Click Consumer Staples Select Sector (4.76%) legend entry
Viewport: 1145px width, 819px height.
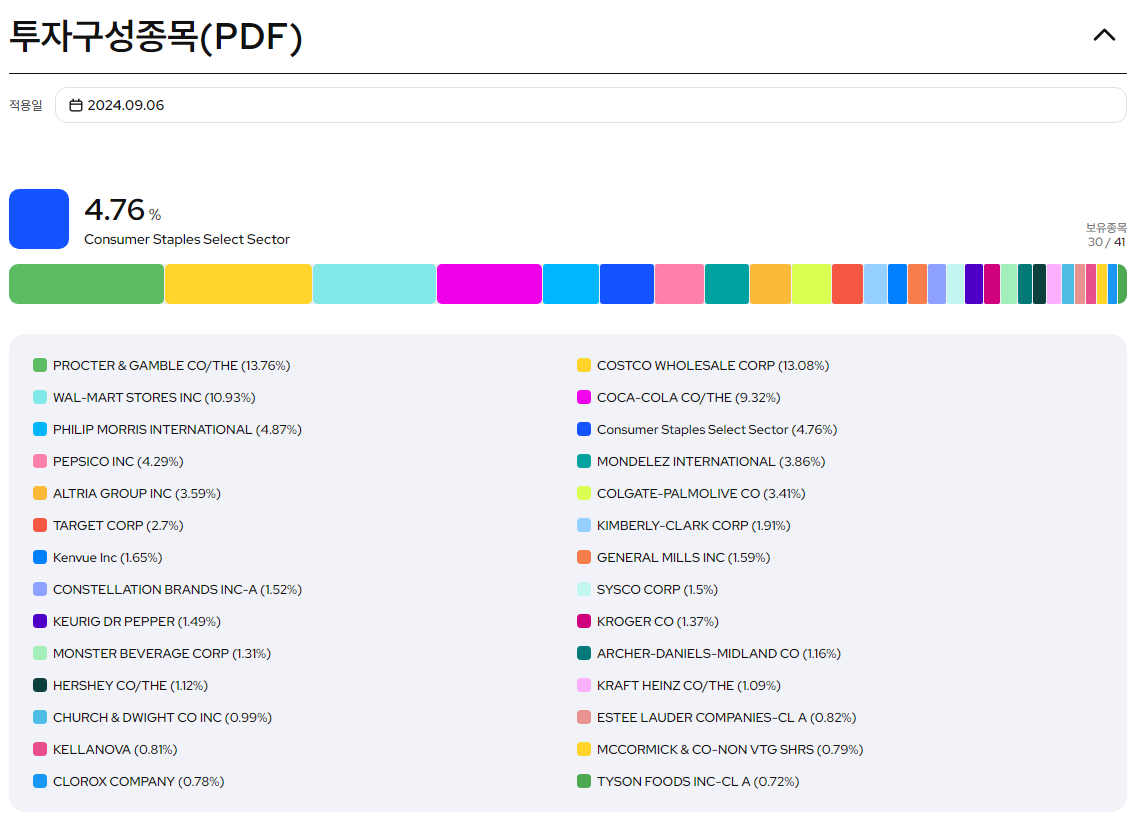click(707, 429)
